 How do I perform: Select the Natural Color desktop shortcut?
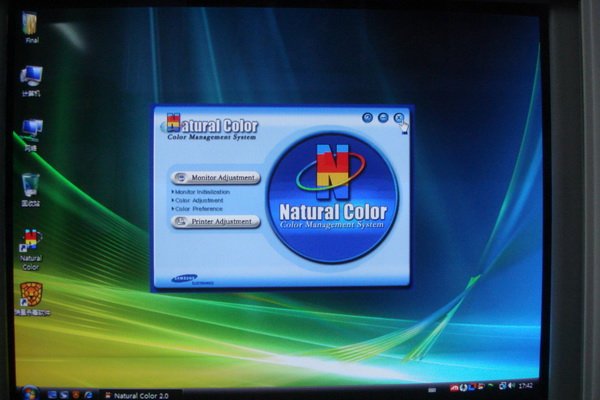tap(31, 250)
